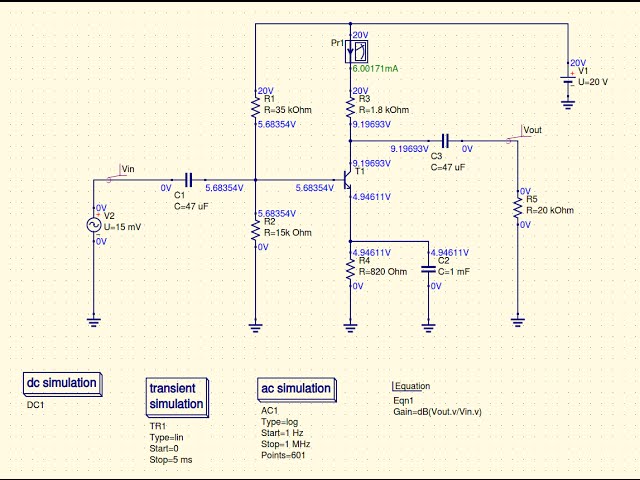Click the R=20 kOhm value text
Viewport: 640px width, 480px height.
point(550,210)
